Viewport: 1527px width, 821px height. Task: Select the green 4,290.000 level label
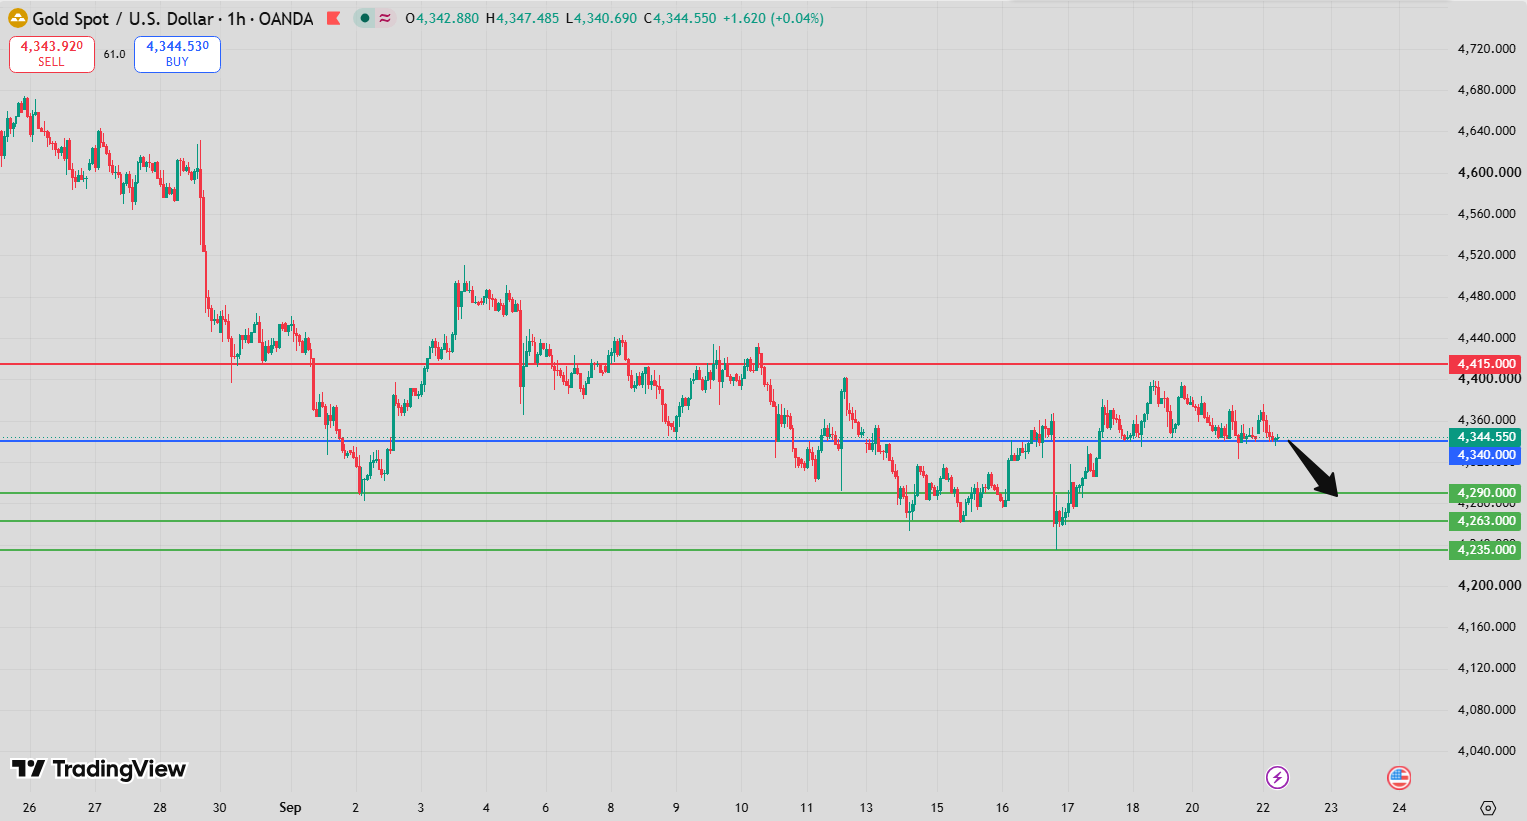click(x=1486, y=493)
